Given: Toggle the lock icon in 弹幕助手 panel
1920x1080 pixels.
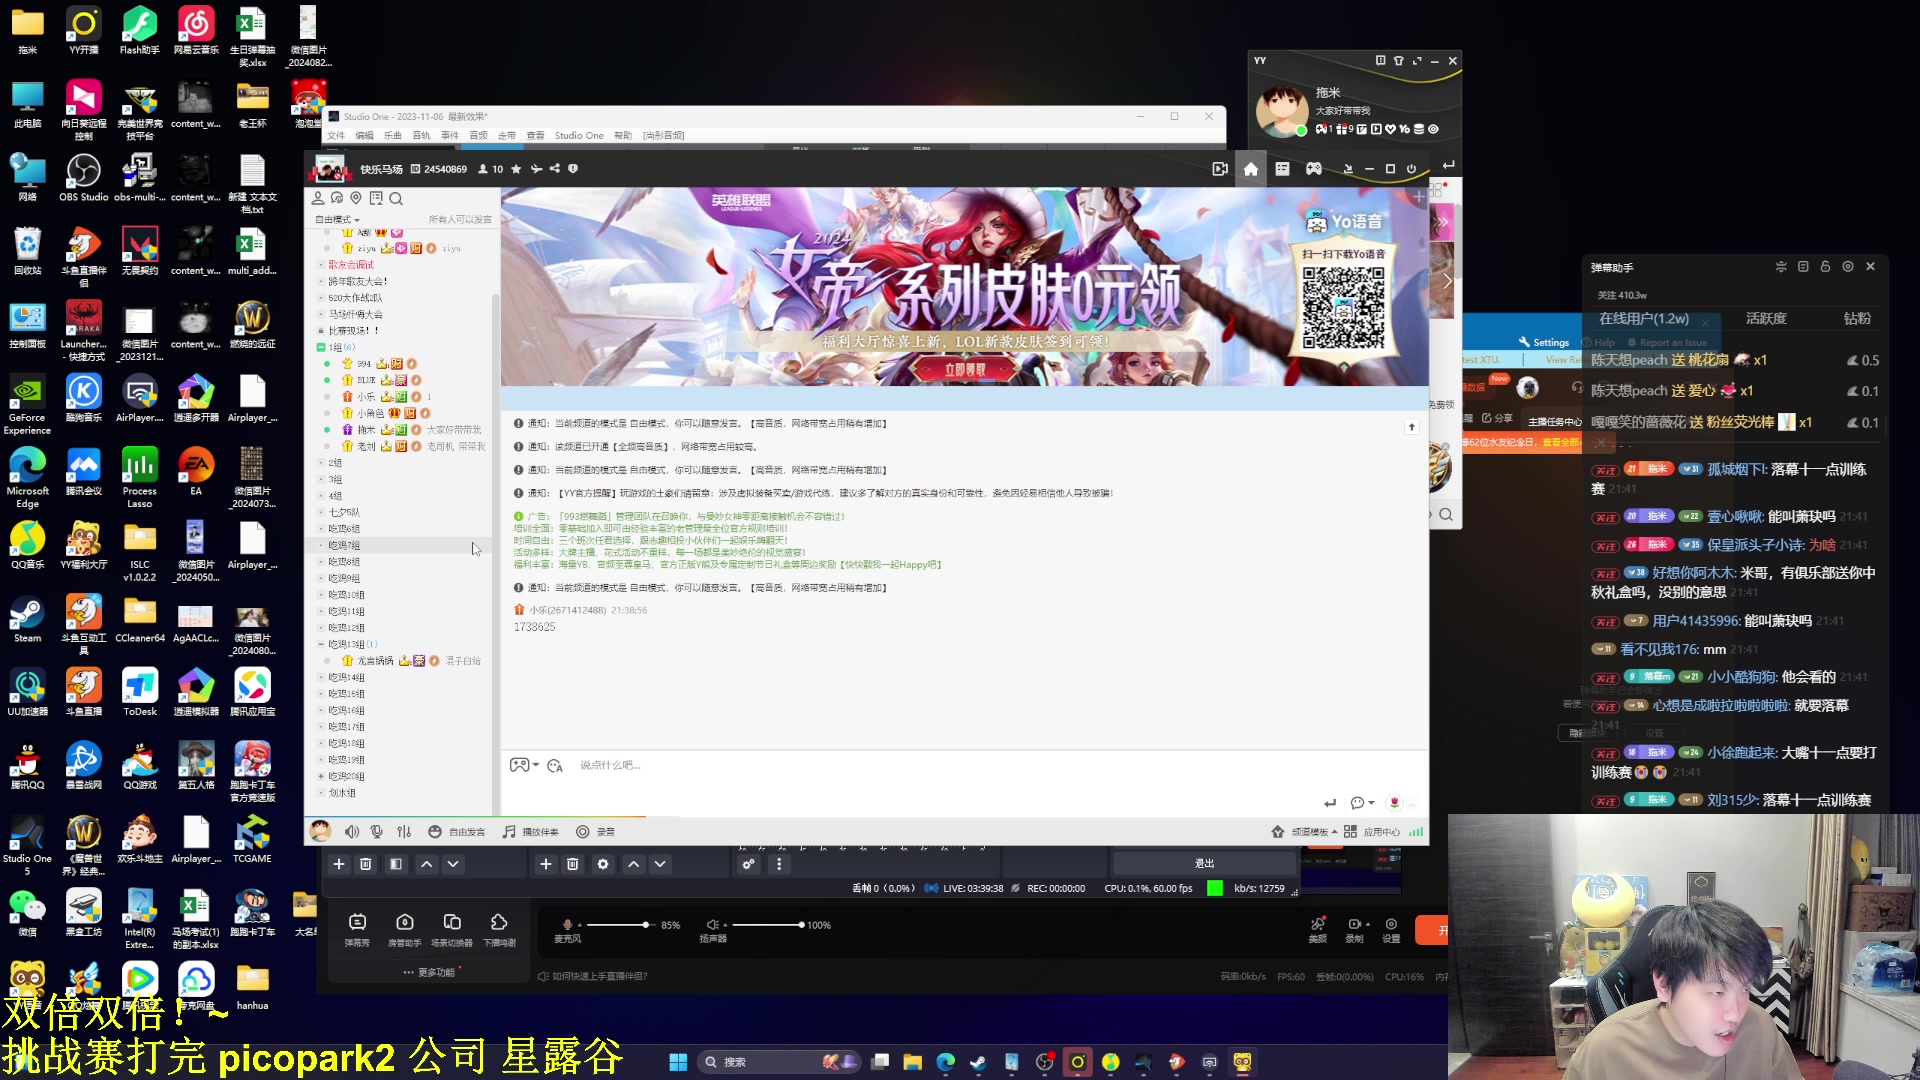Looking at the screenshot, I should point(1825,267).
